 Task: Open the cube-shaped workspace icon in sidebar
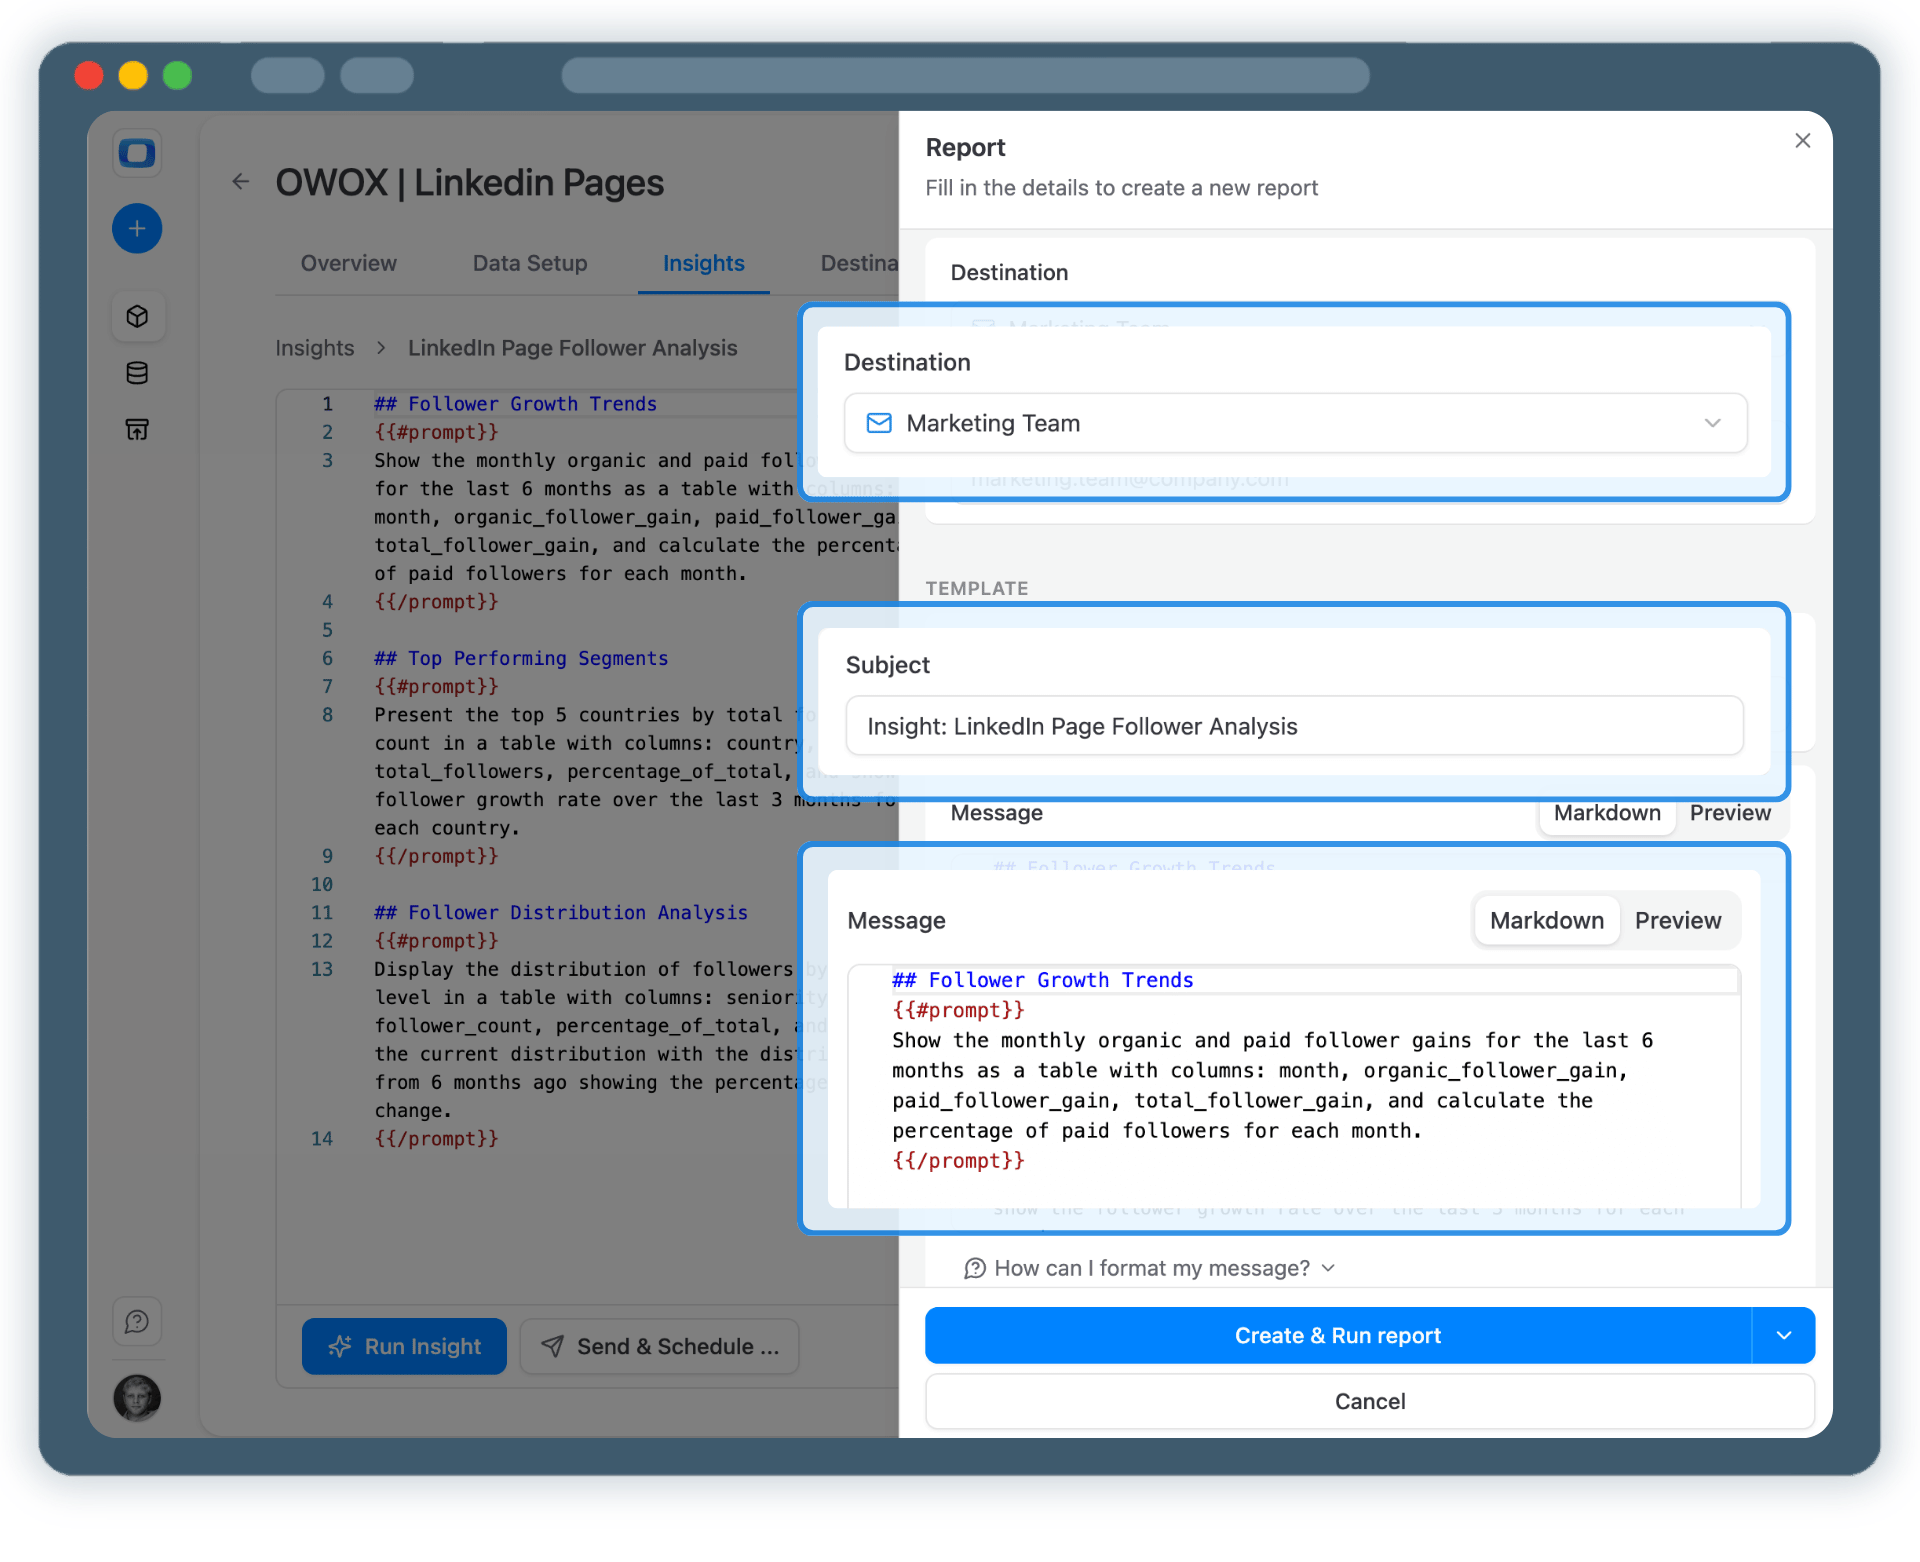coord(137,316)
